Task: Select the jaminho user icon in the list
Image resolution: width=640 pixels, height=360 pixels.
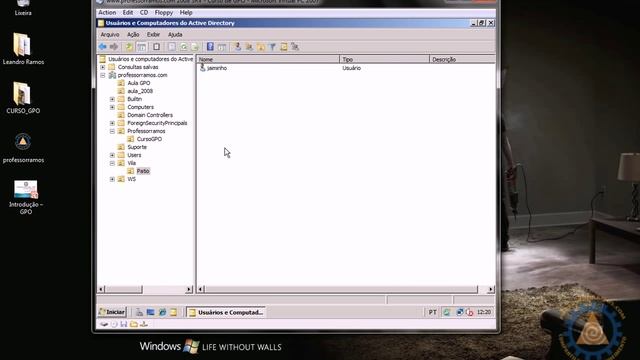Action: click(202, 68)
